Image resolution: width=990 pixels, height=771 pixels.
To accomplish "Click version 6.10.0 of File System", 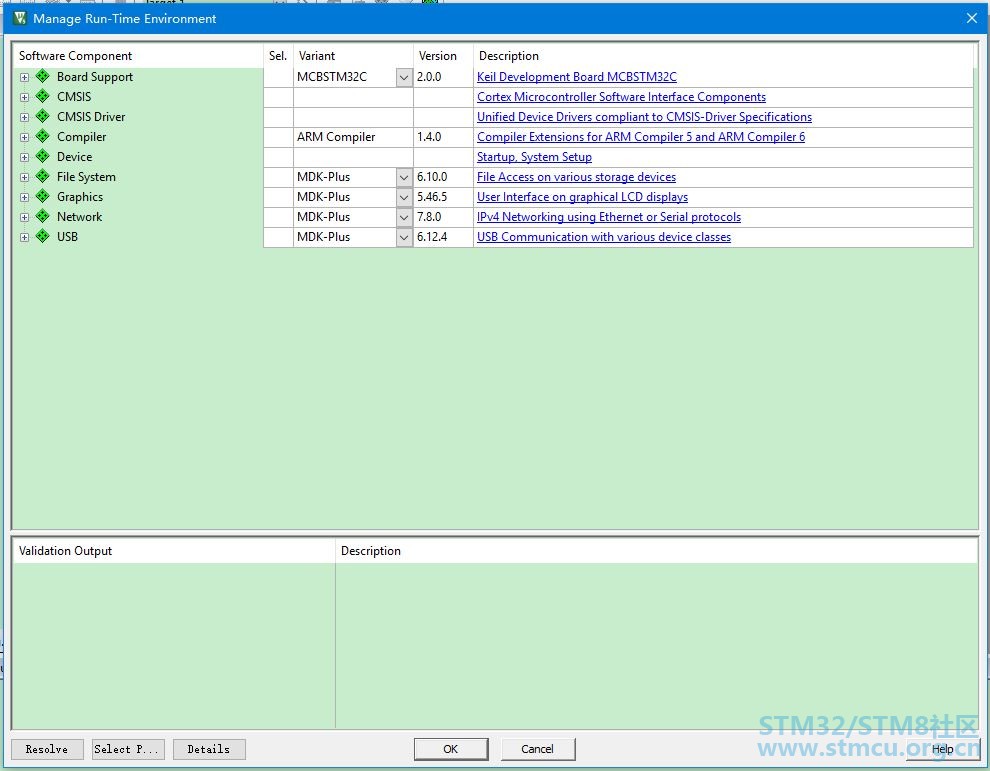I will tap(443, 177).
